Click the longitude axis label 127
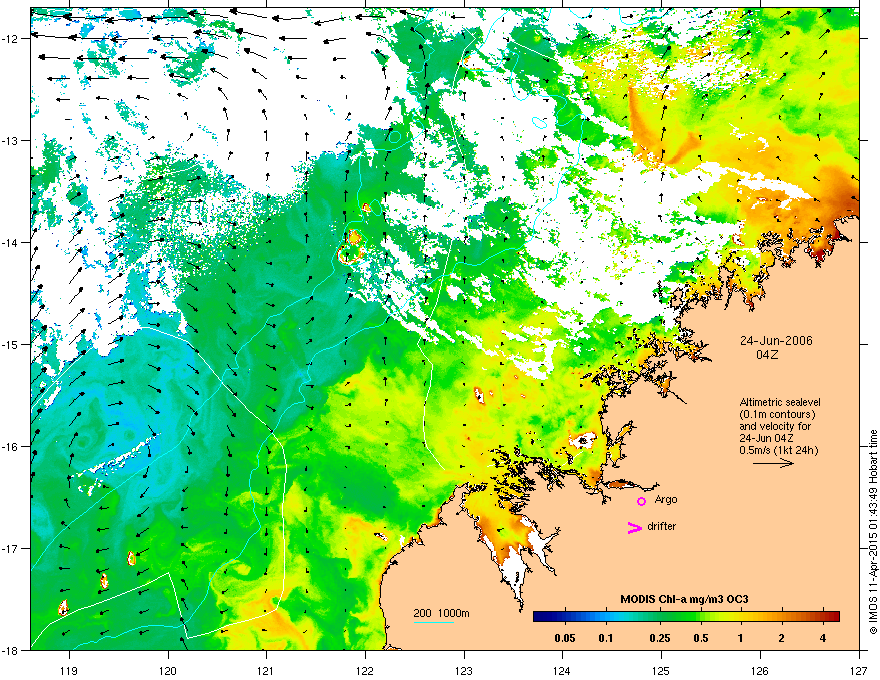 click(859, 670)
